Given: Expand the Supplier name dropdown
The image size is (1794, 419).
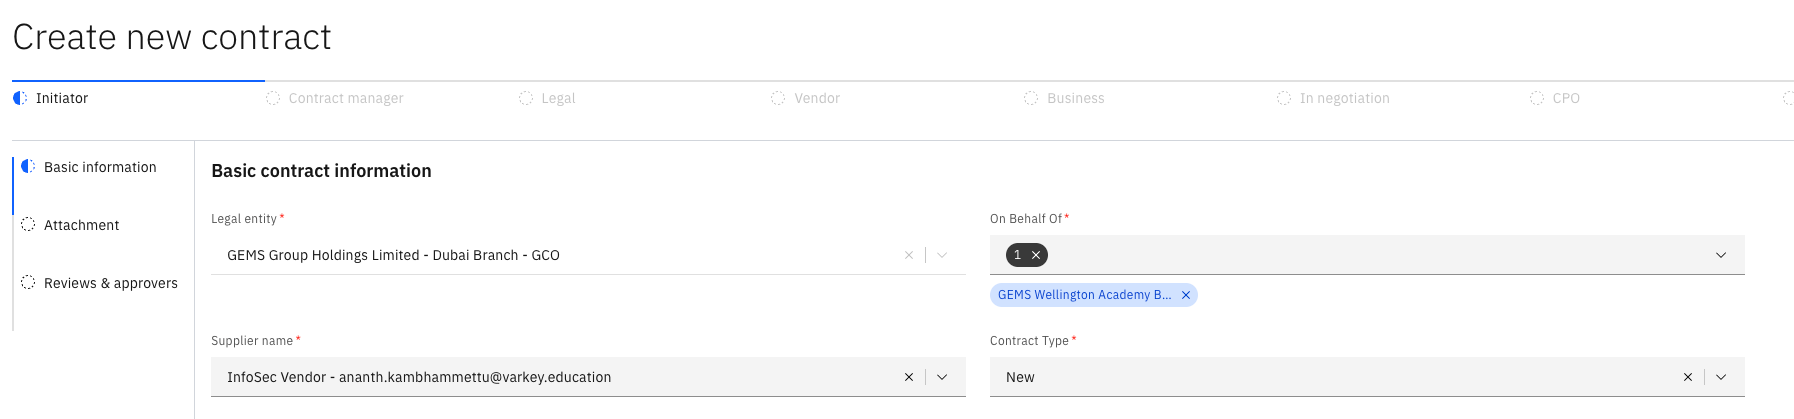Looking at the screenshot, I should [942, 377].
